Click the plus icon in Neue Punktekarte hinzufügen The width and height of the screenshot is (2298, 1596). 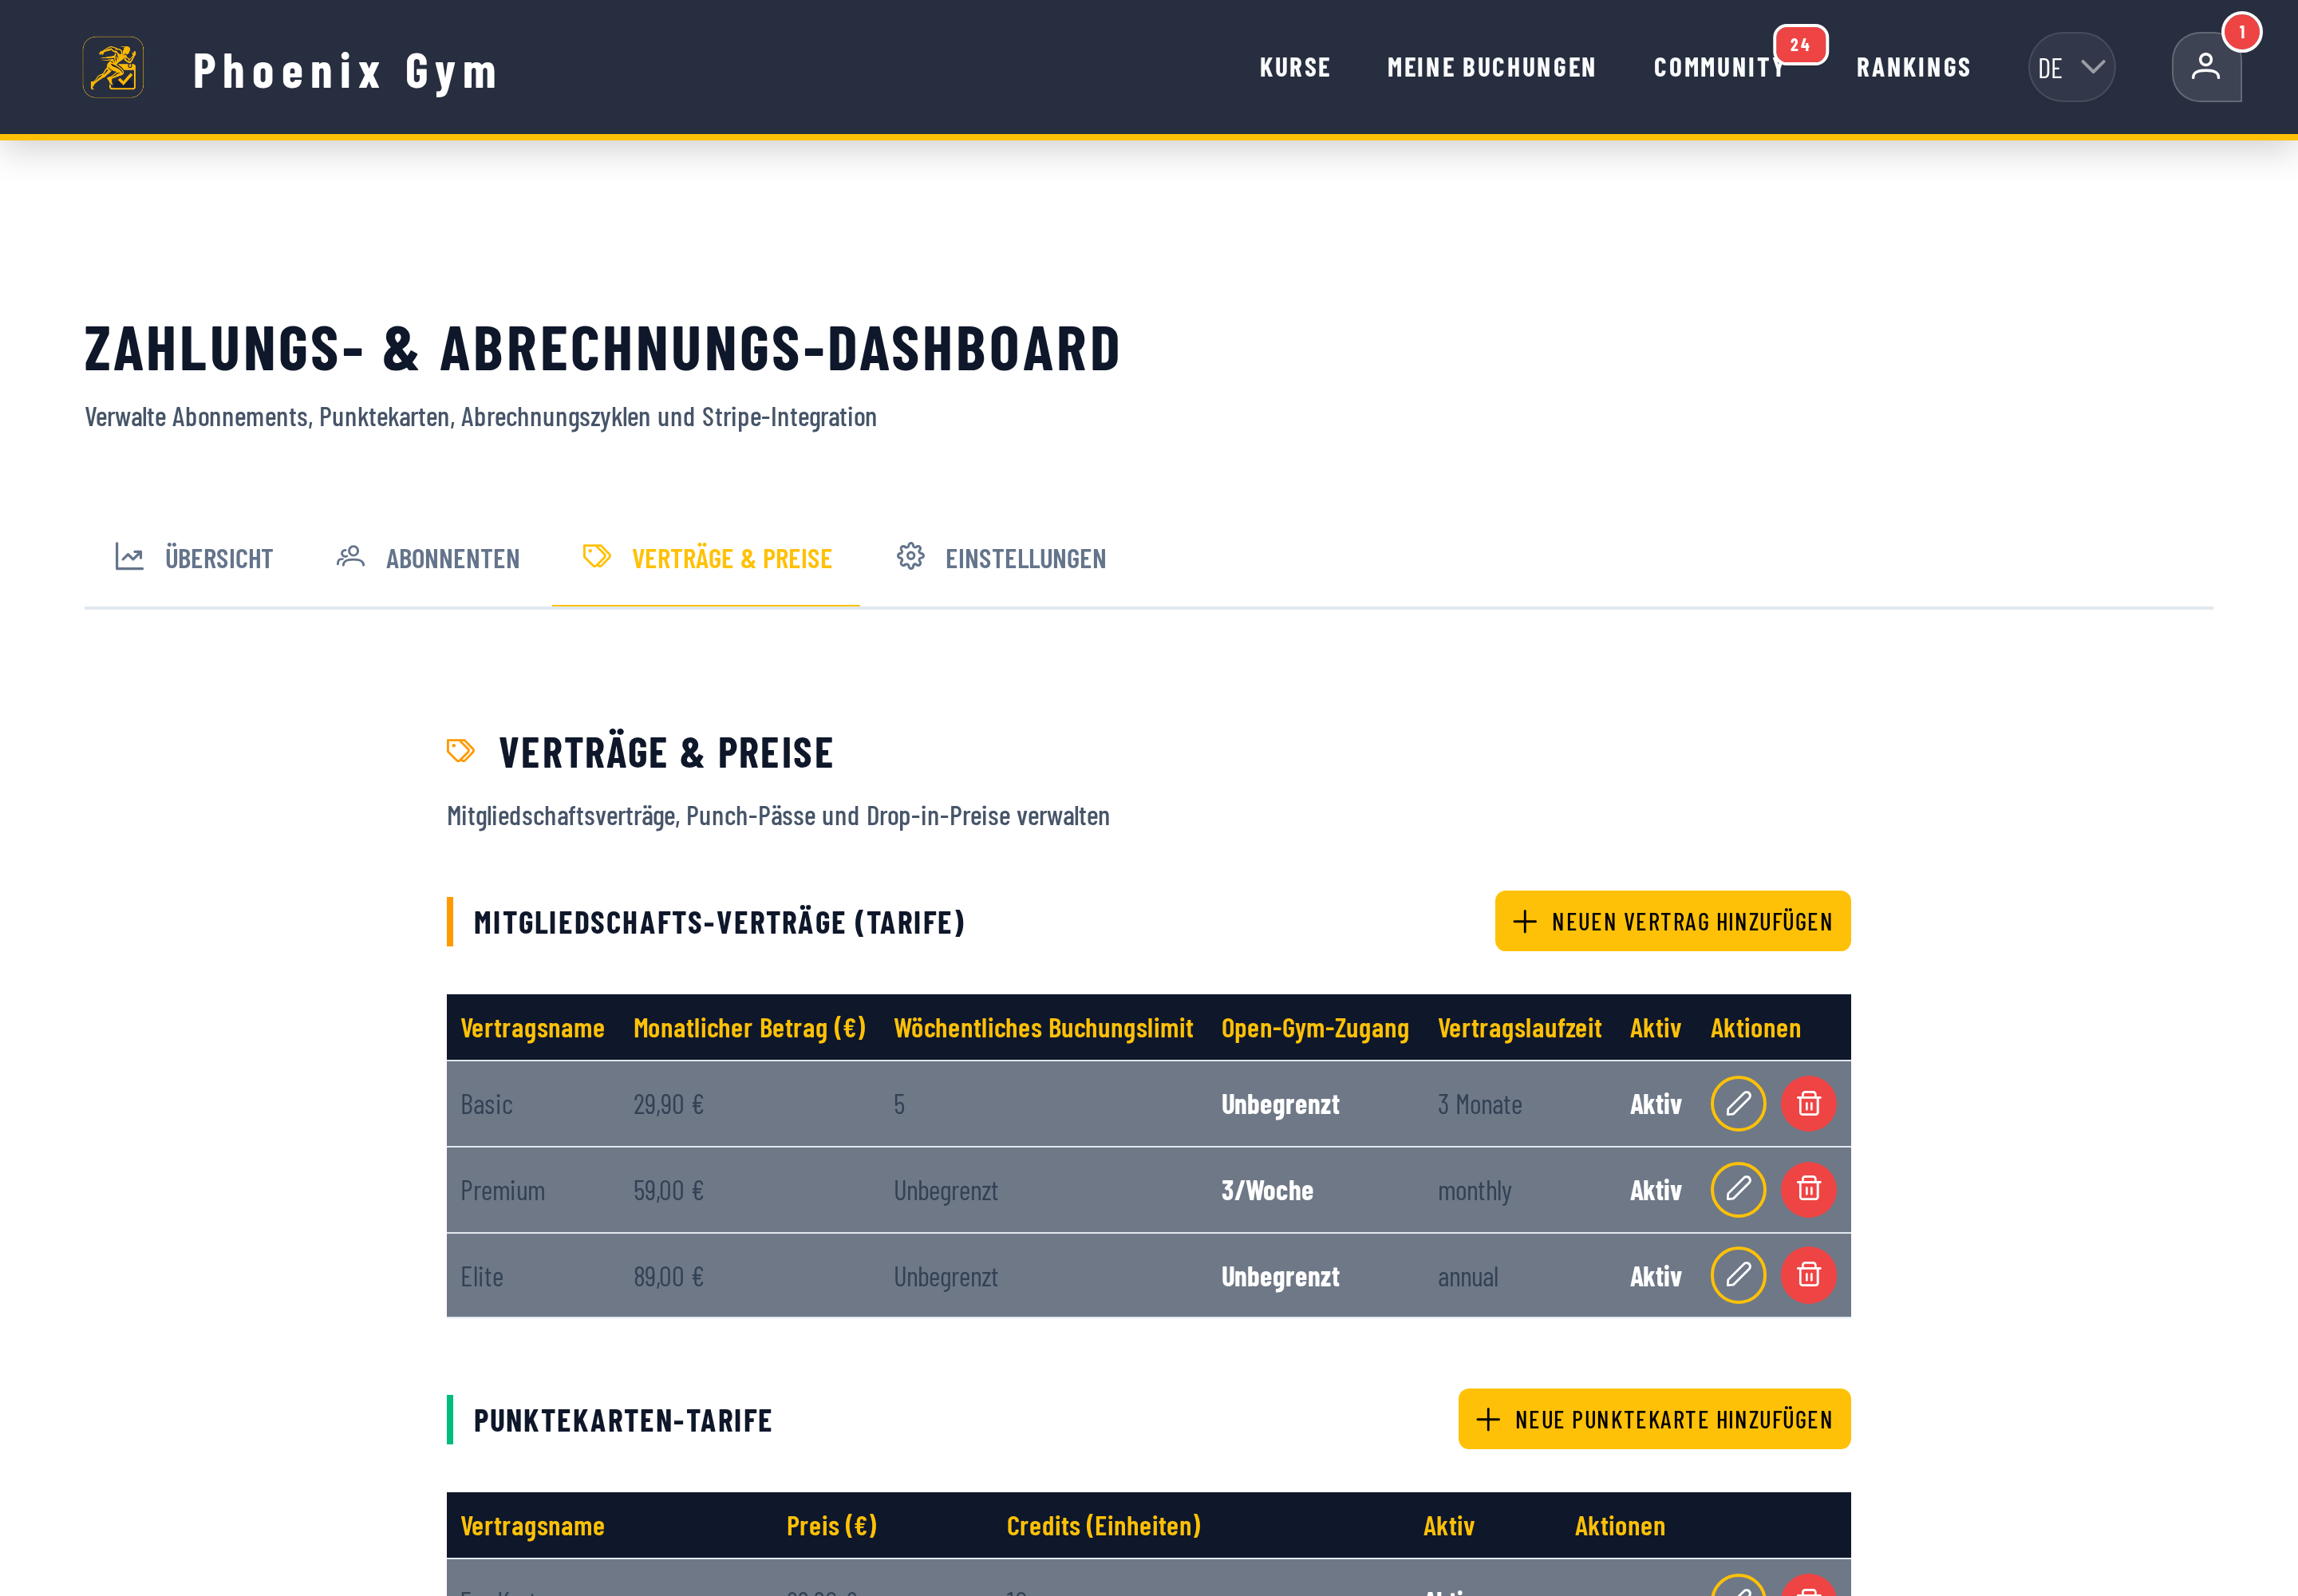tap(1488, 1419)
